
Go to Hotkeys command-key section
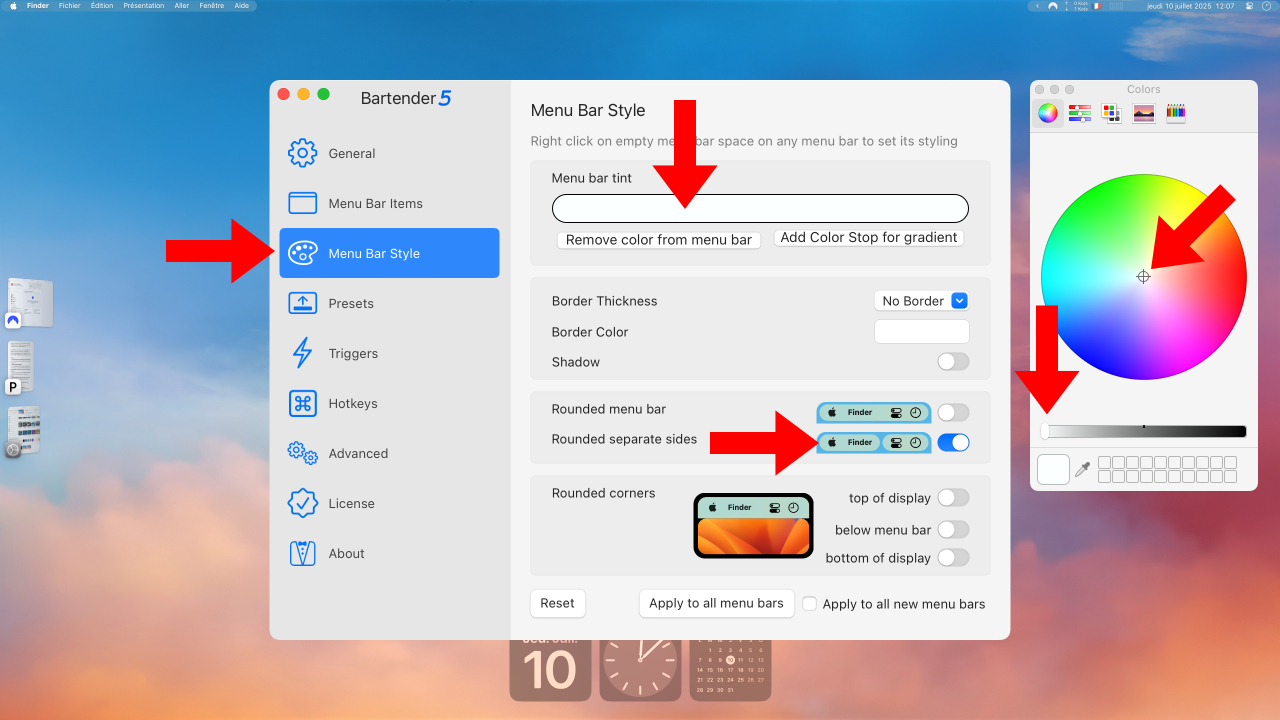(389, 403)
